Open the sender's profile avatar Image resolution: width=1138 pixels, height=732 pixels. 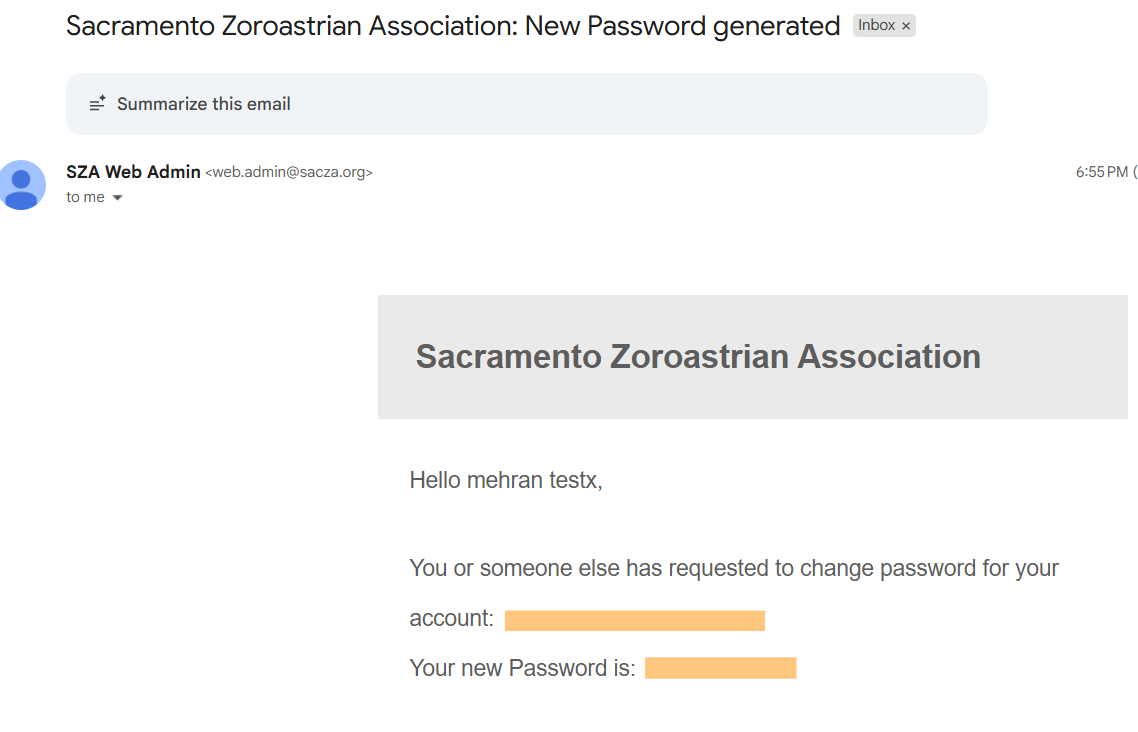click(22, 185)
